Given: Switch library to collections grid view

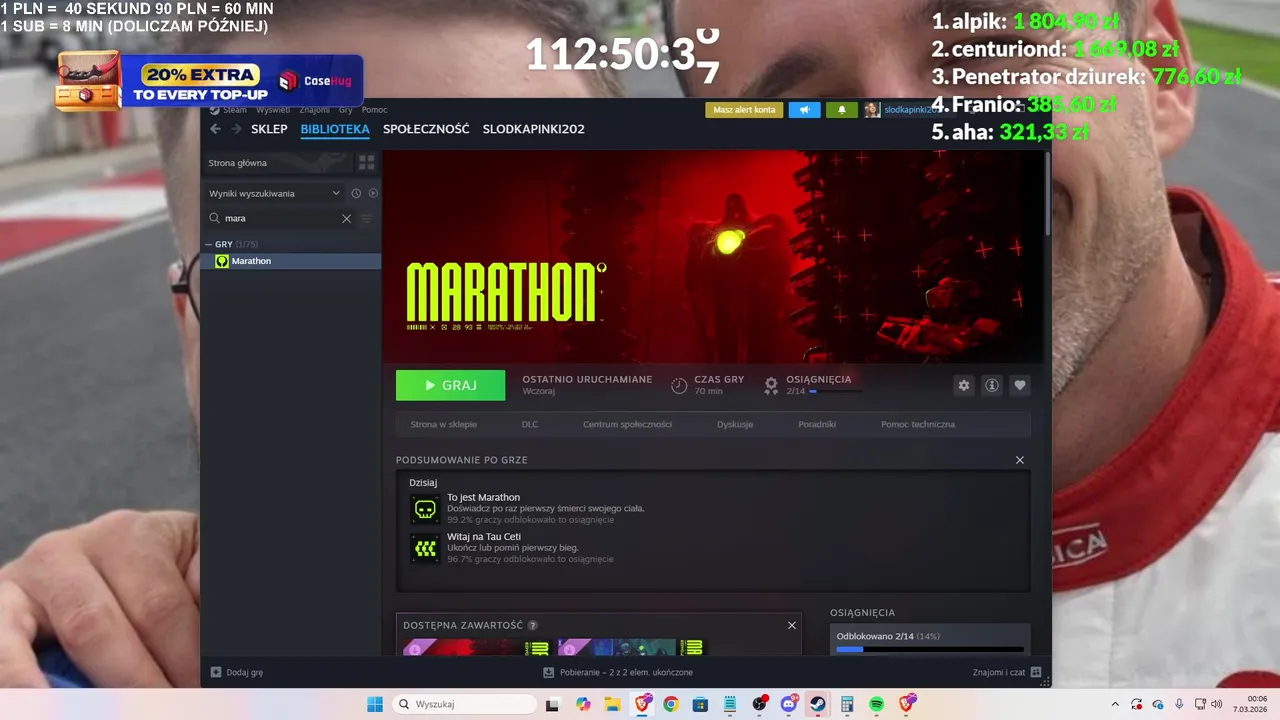Looking at the screenshot, I should tap(366, 162).
